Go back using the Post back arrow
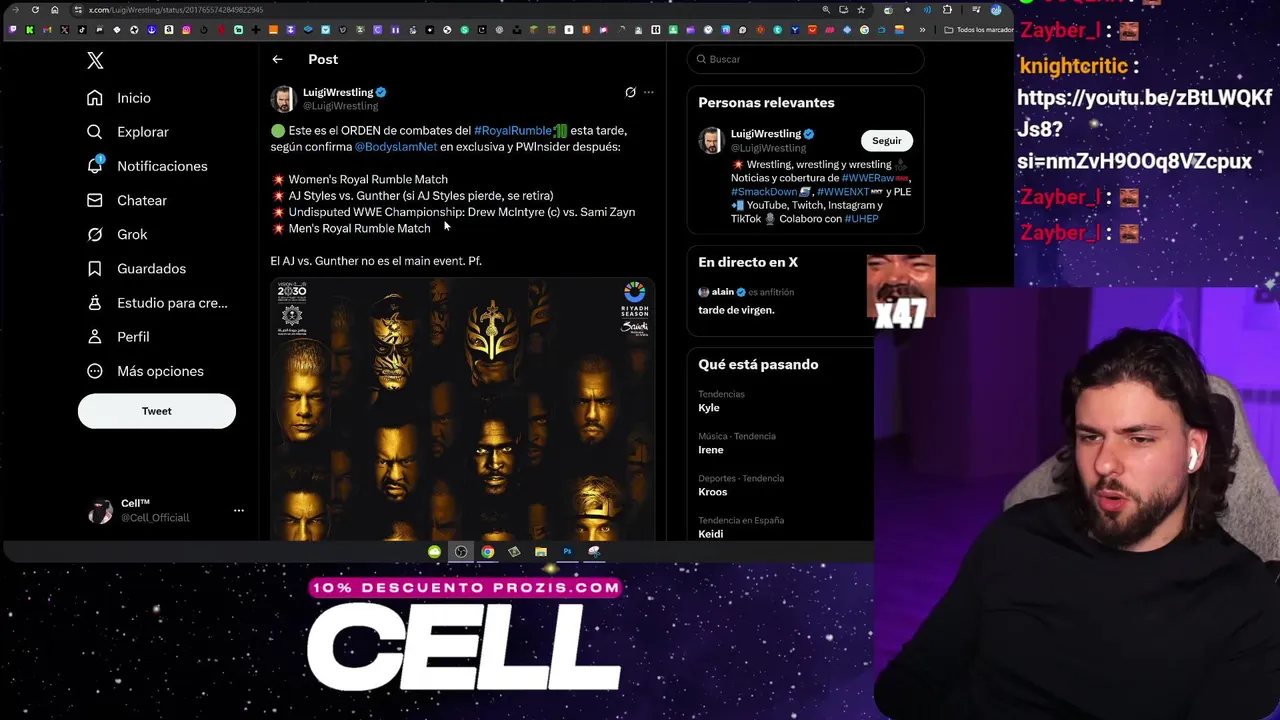1280x720 pixels. (x=277, y=60)
